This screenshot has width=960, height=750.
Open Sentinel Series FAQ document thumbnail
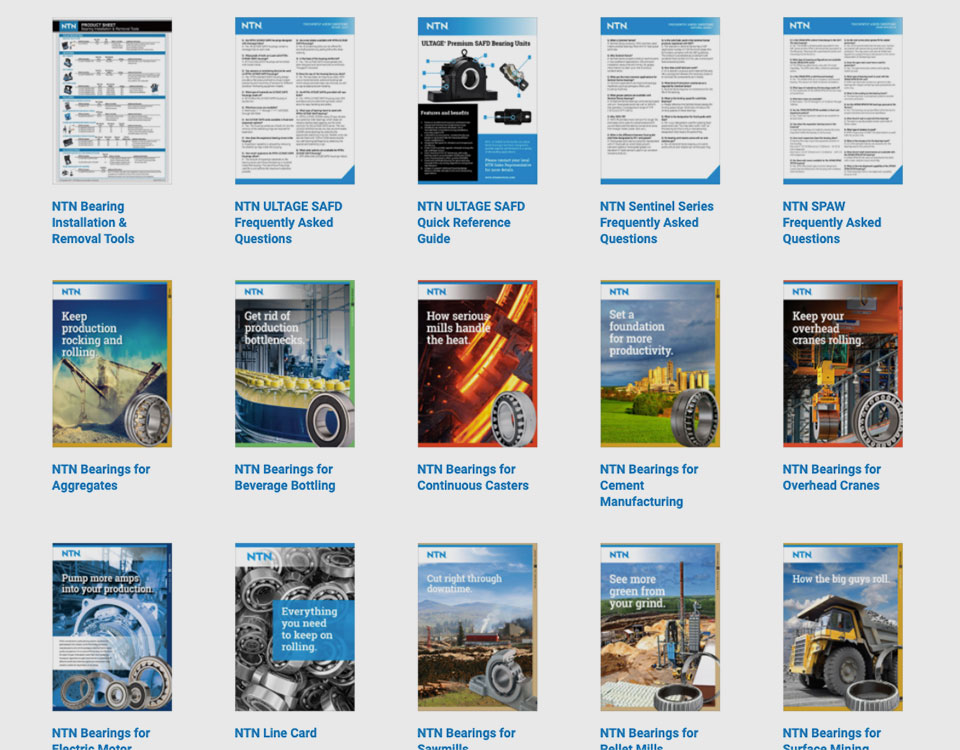[x=660, y=101]
